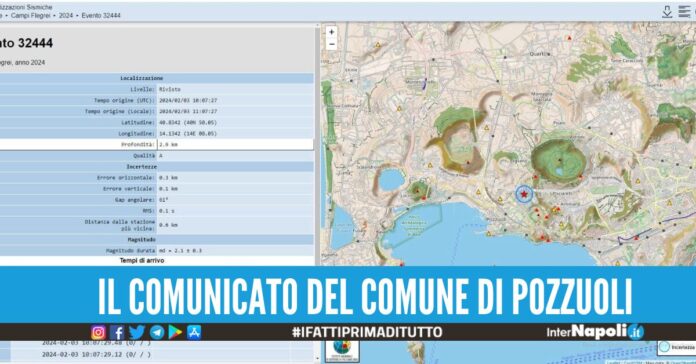Open the 2024 breadcrumb
The height and width of the screenshot is (364, 696).
click(x=66, y=16)
